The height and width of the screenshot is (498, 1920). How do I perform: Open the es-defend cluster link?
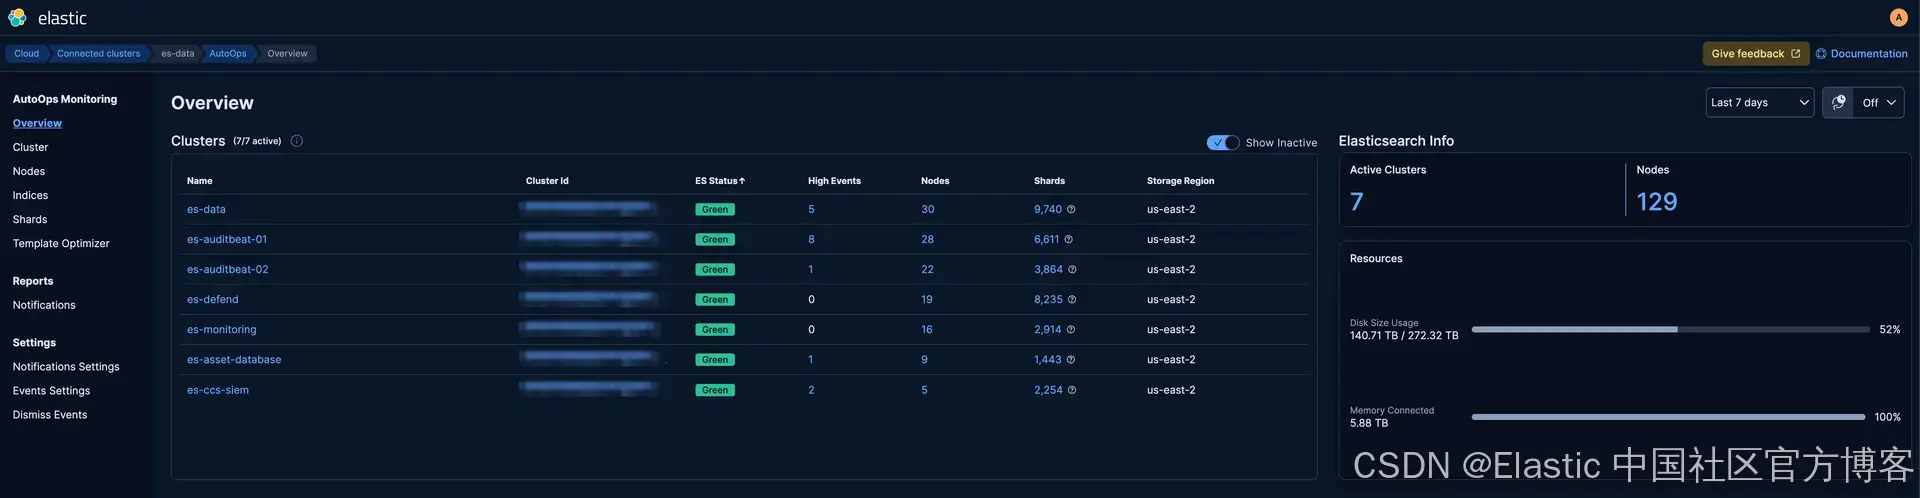coord(213,299)
